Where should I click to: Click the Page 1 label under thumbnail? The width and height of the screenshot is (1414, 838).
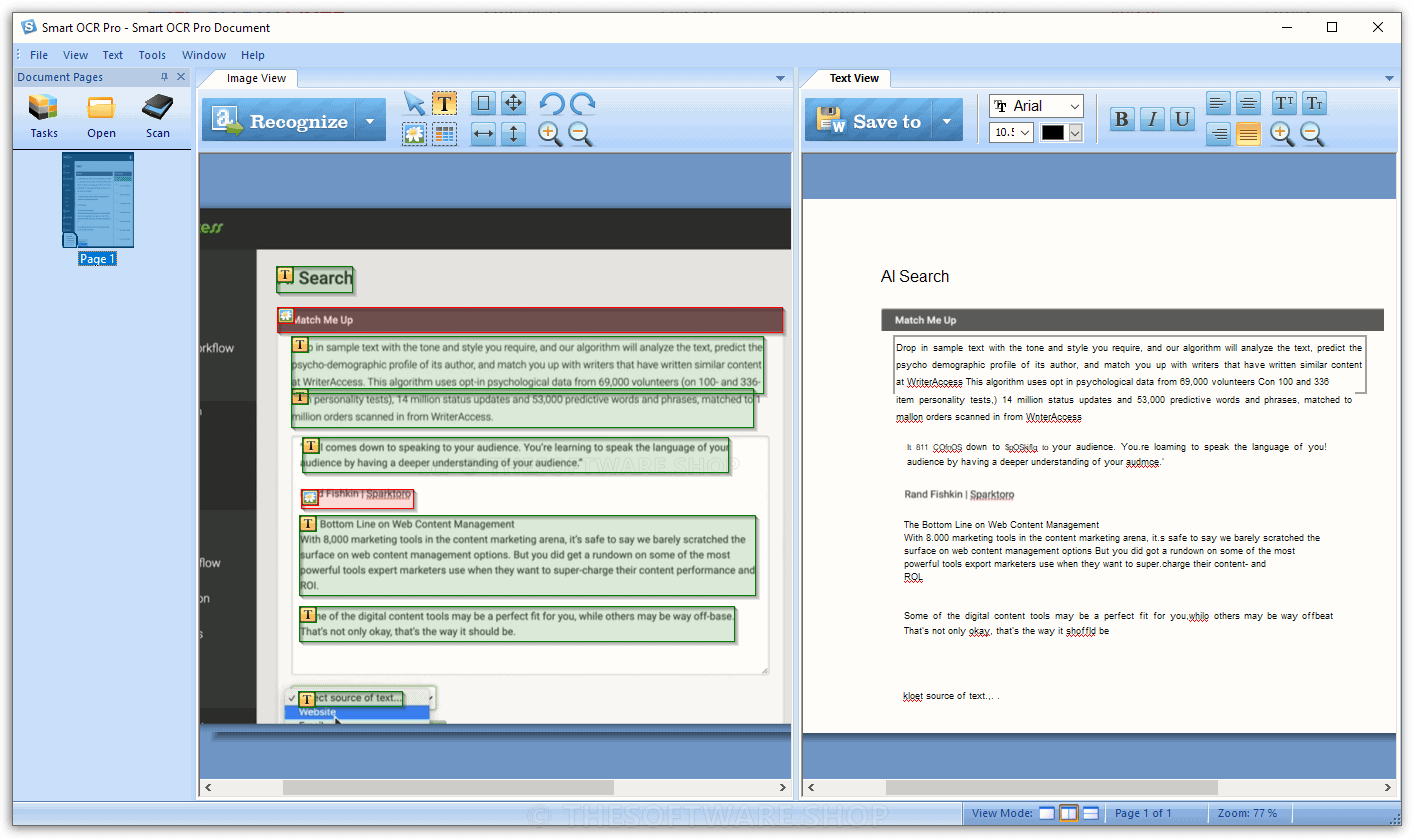point(98,259)
